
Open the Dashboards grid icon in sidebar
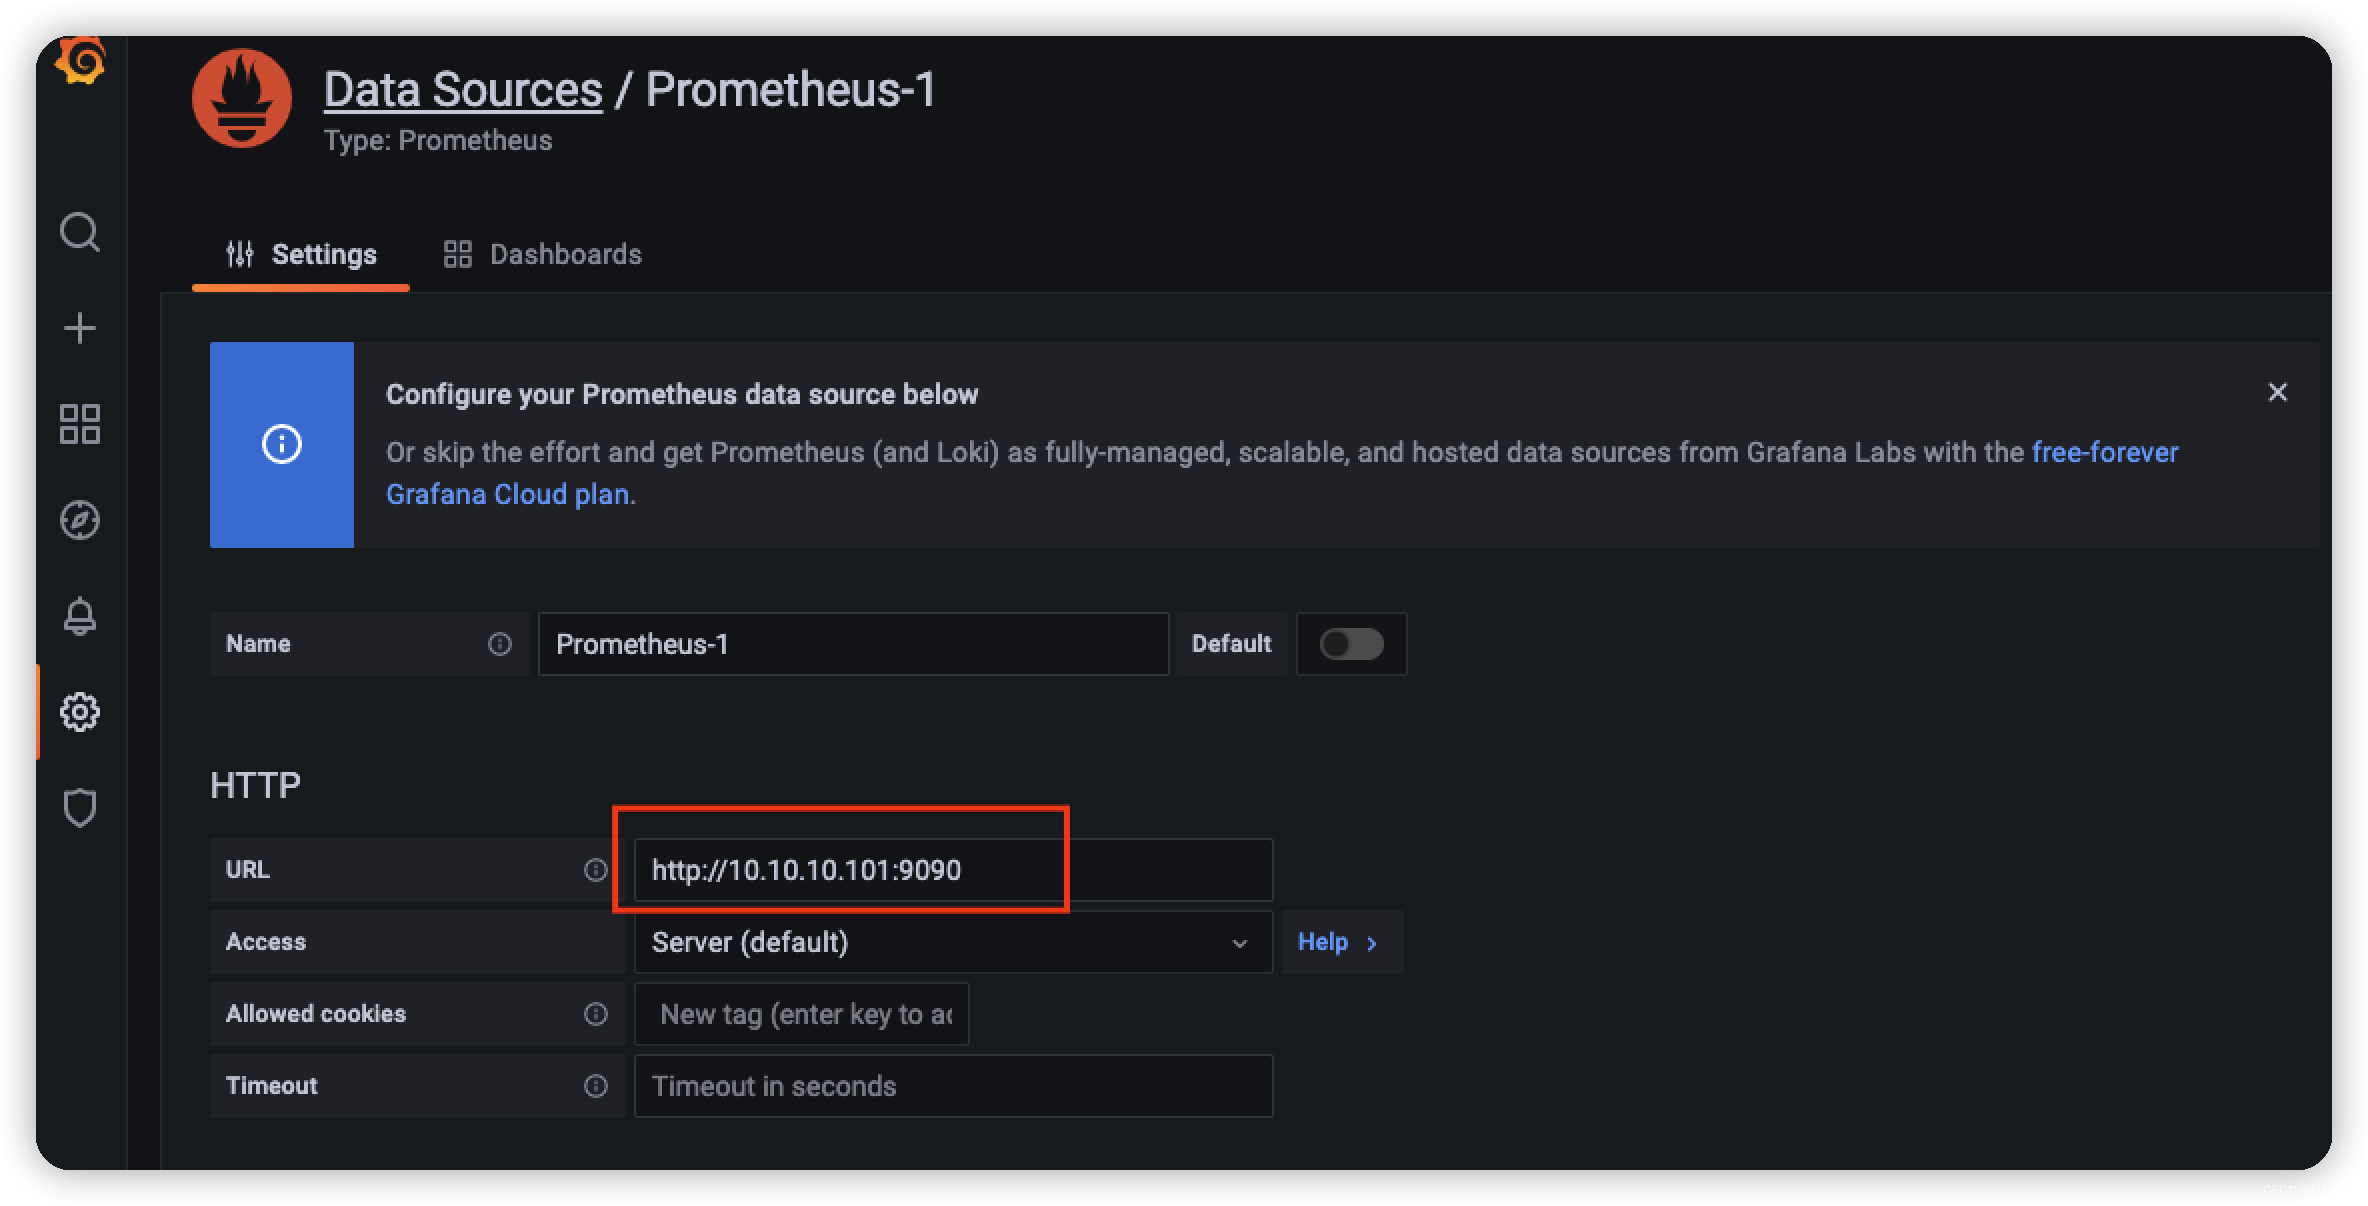[x=80, y=424]
